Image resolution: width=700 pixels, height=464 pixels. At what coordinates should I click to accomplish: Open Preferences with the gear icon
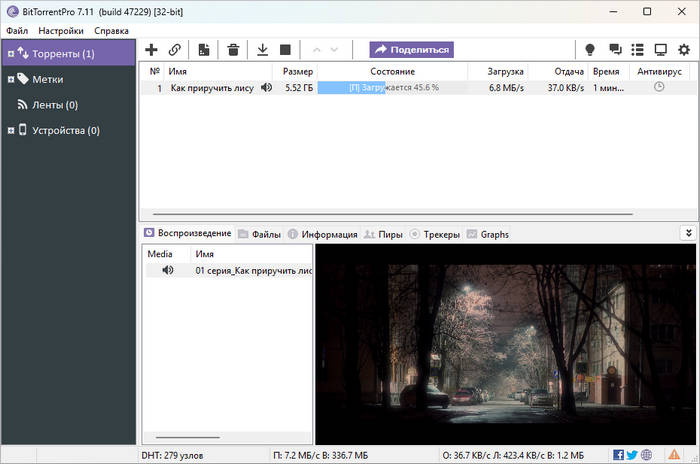pos(684,49)
